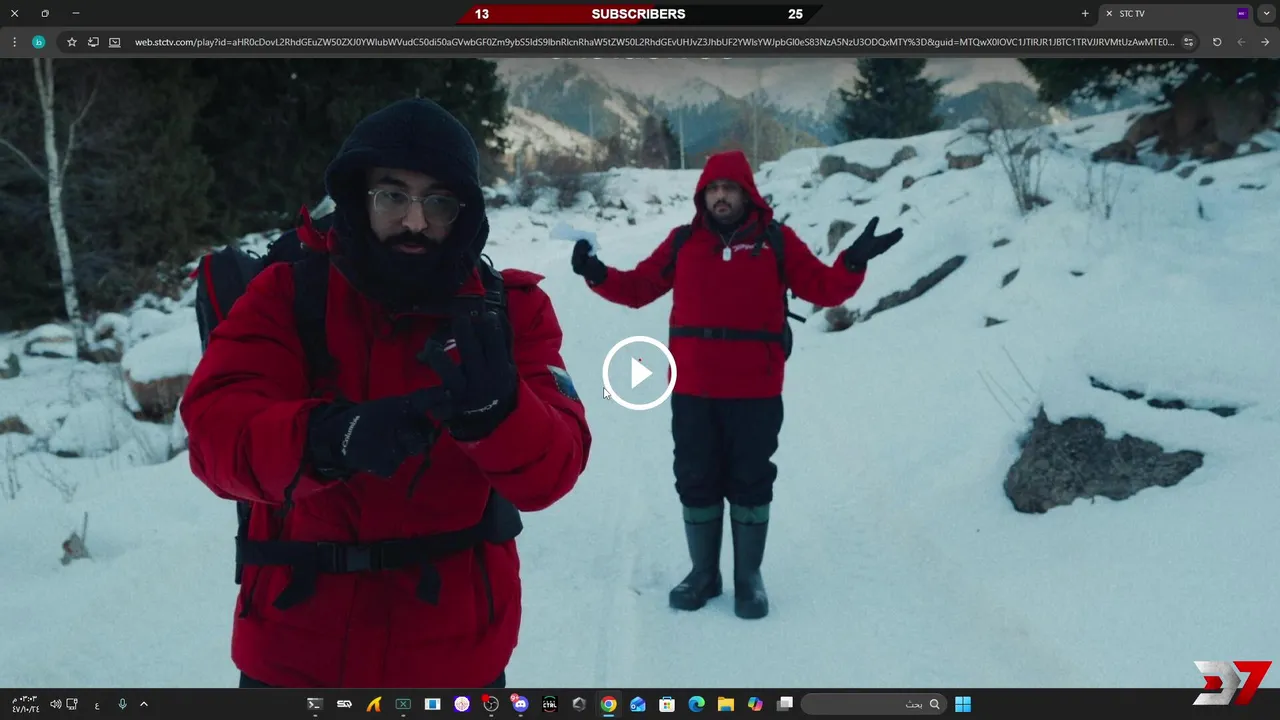Screen dimensions: 1280x720
Task: Open Unity Hub icon in taskbar
Action: tap(579, 704)
